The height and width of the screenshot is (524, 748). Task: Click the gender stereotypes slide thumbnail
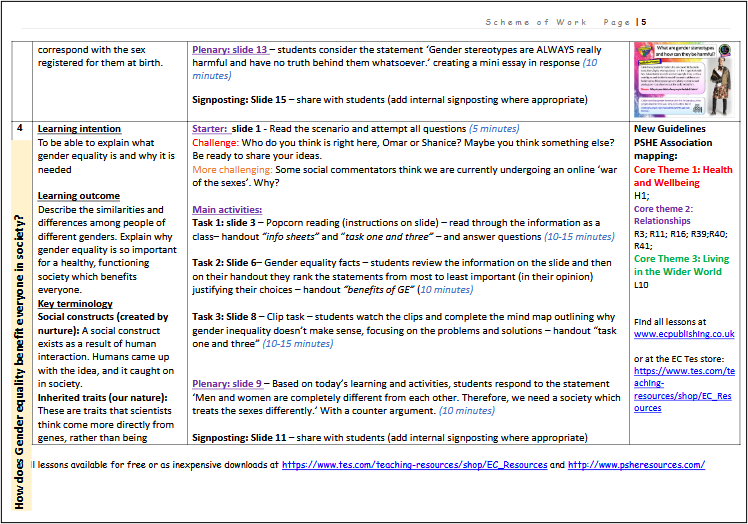click(684, 80)
